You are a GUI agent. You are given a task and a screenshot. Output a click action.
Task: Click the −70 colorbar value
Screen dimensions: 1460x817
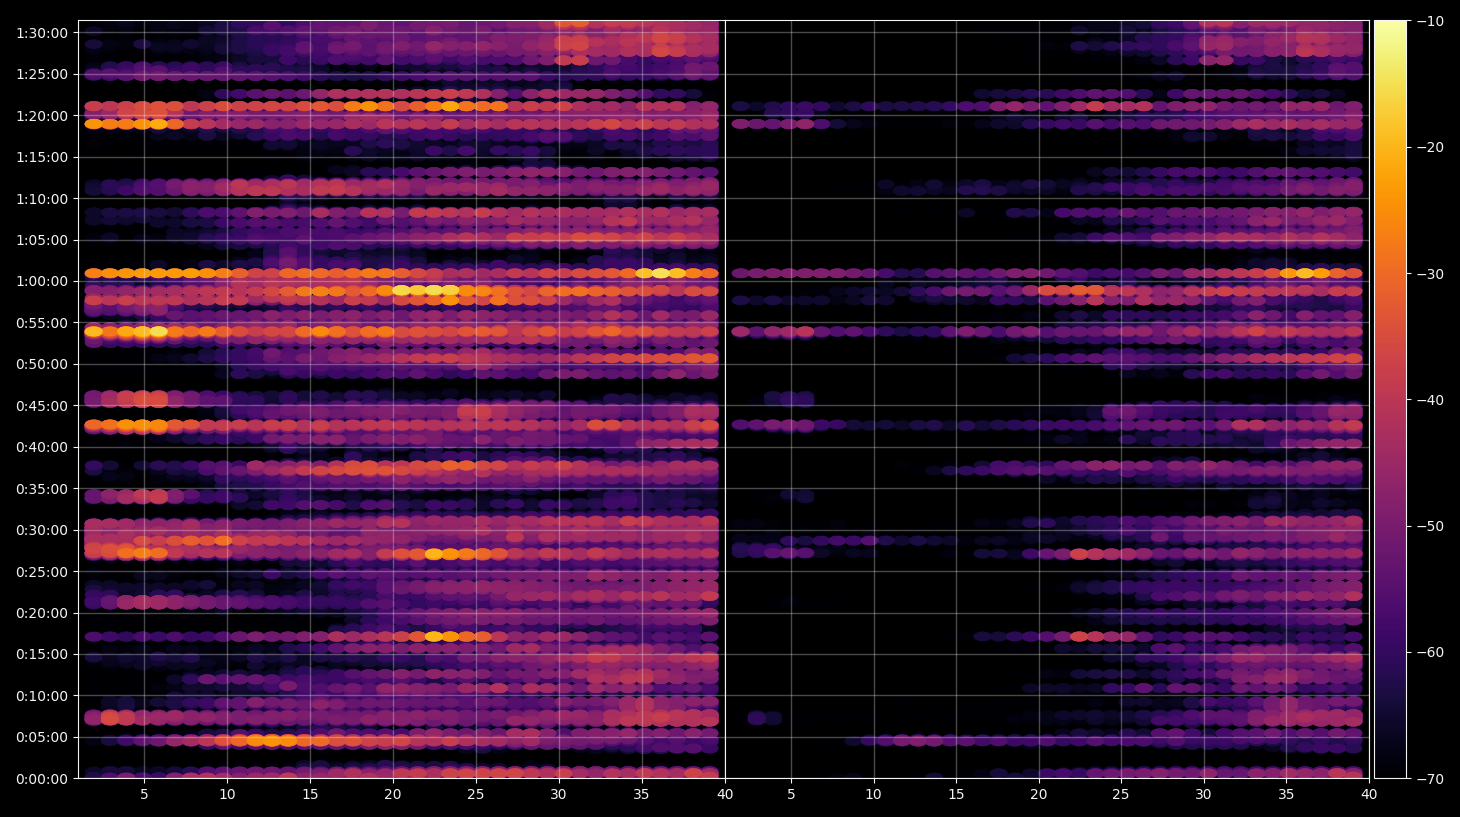click(x=1430, y=778)
